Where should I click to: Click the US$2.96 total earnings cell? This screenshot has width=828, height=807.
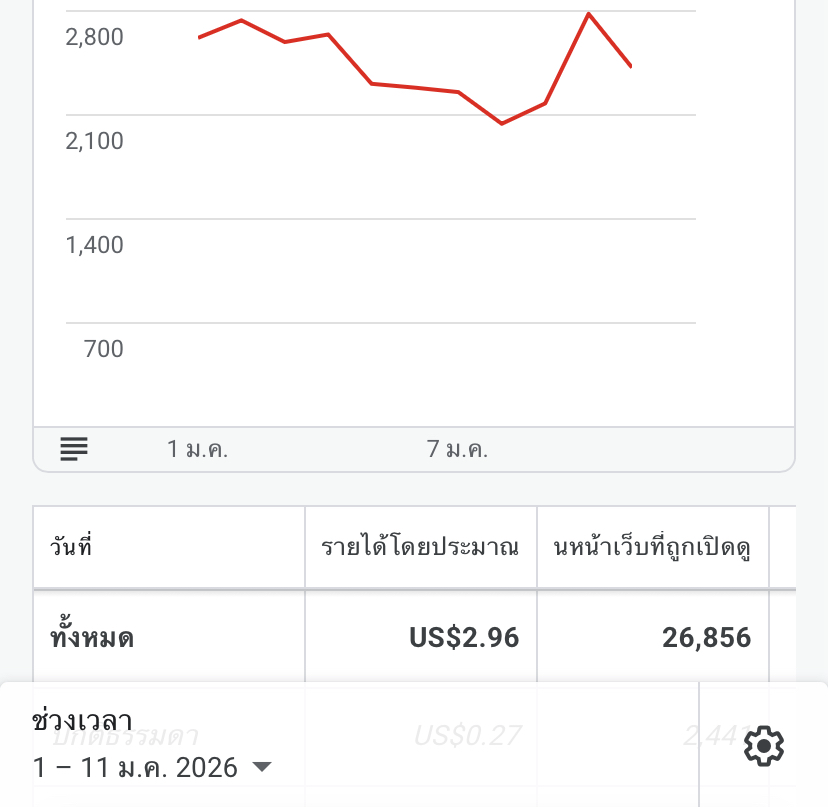click(x=464, y=637)
